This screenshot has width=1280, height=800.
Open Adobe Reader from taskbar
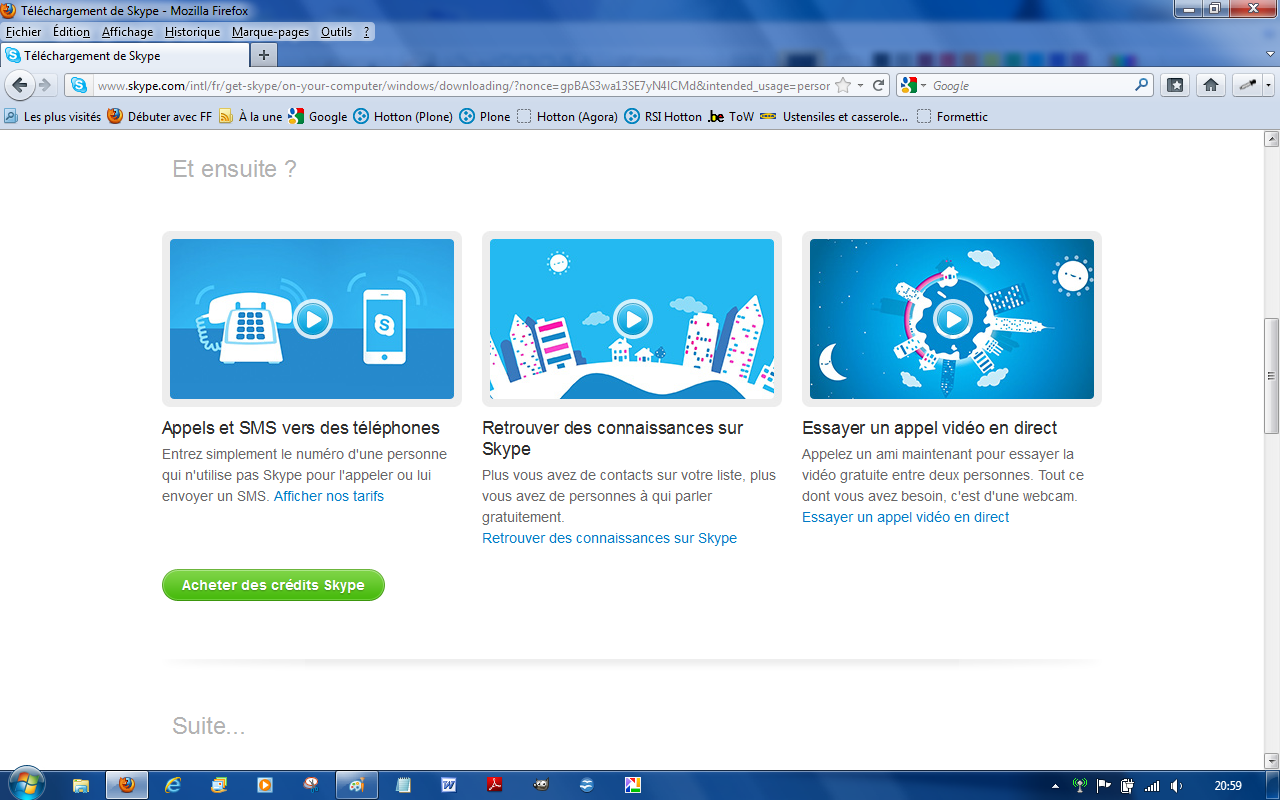[494, 785]
